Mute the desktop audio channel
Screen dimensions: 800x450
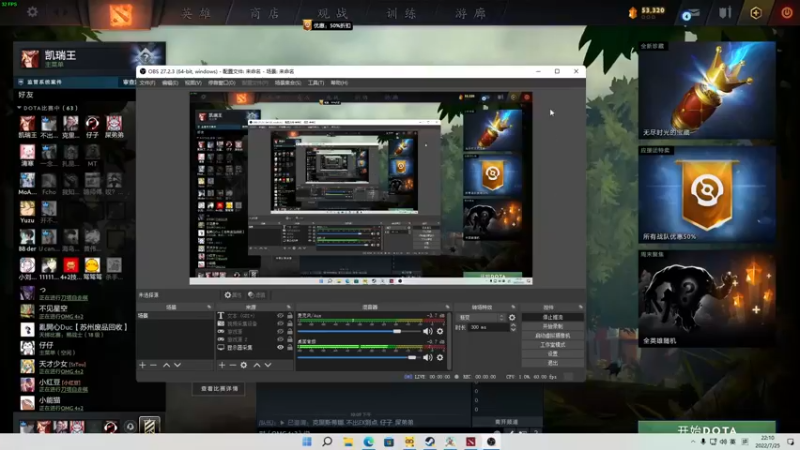pyautogui.click(x=428, y=358)
